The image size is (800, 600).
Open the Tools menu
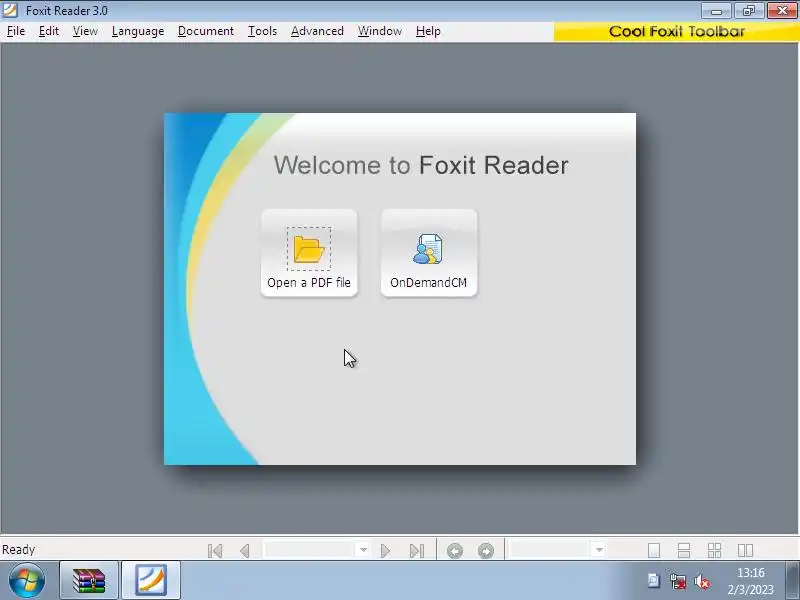262,31
